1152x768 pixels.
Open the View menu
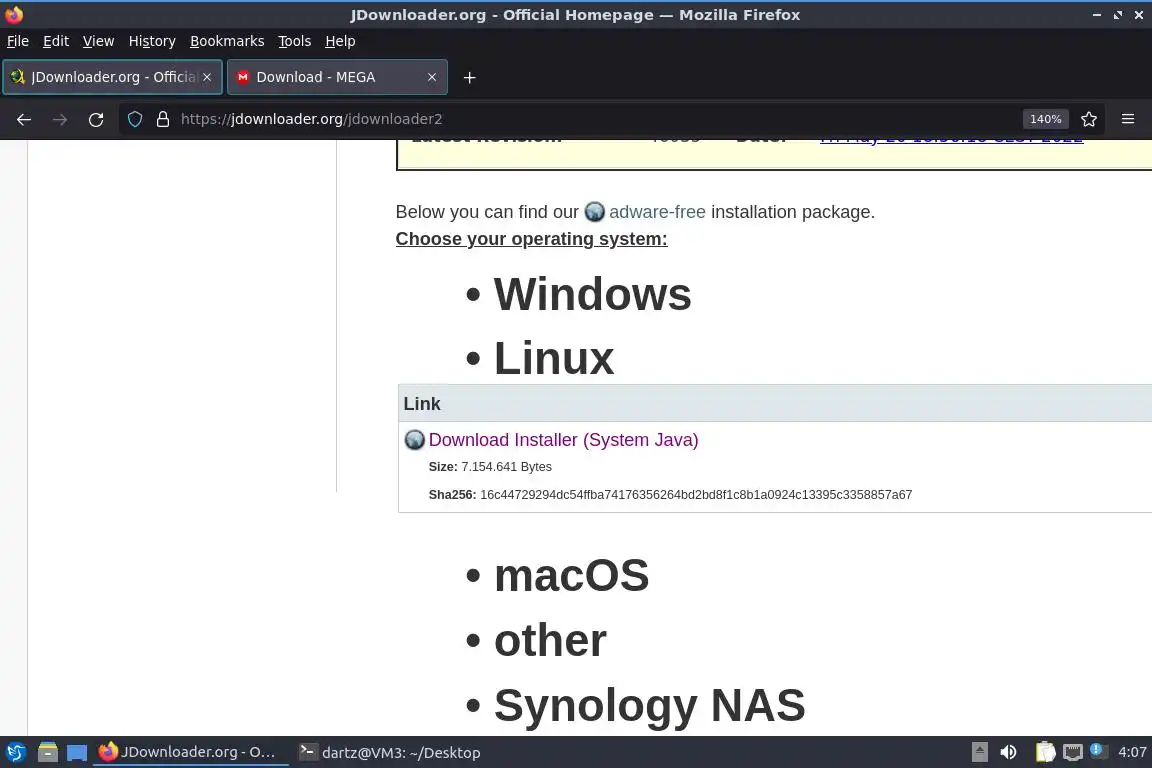98,41
